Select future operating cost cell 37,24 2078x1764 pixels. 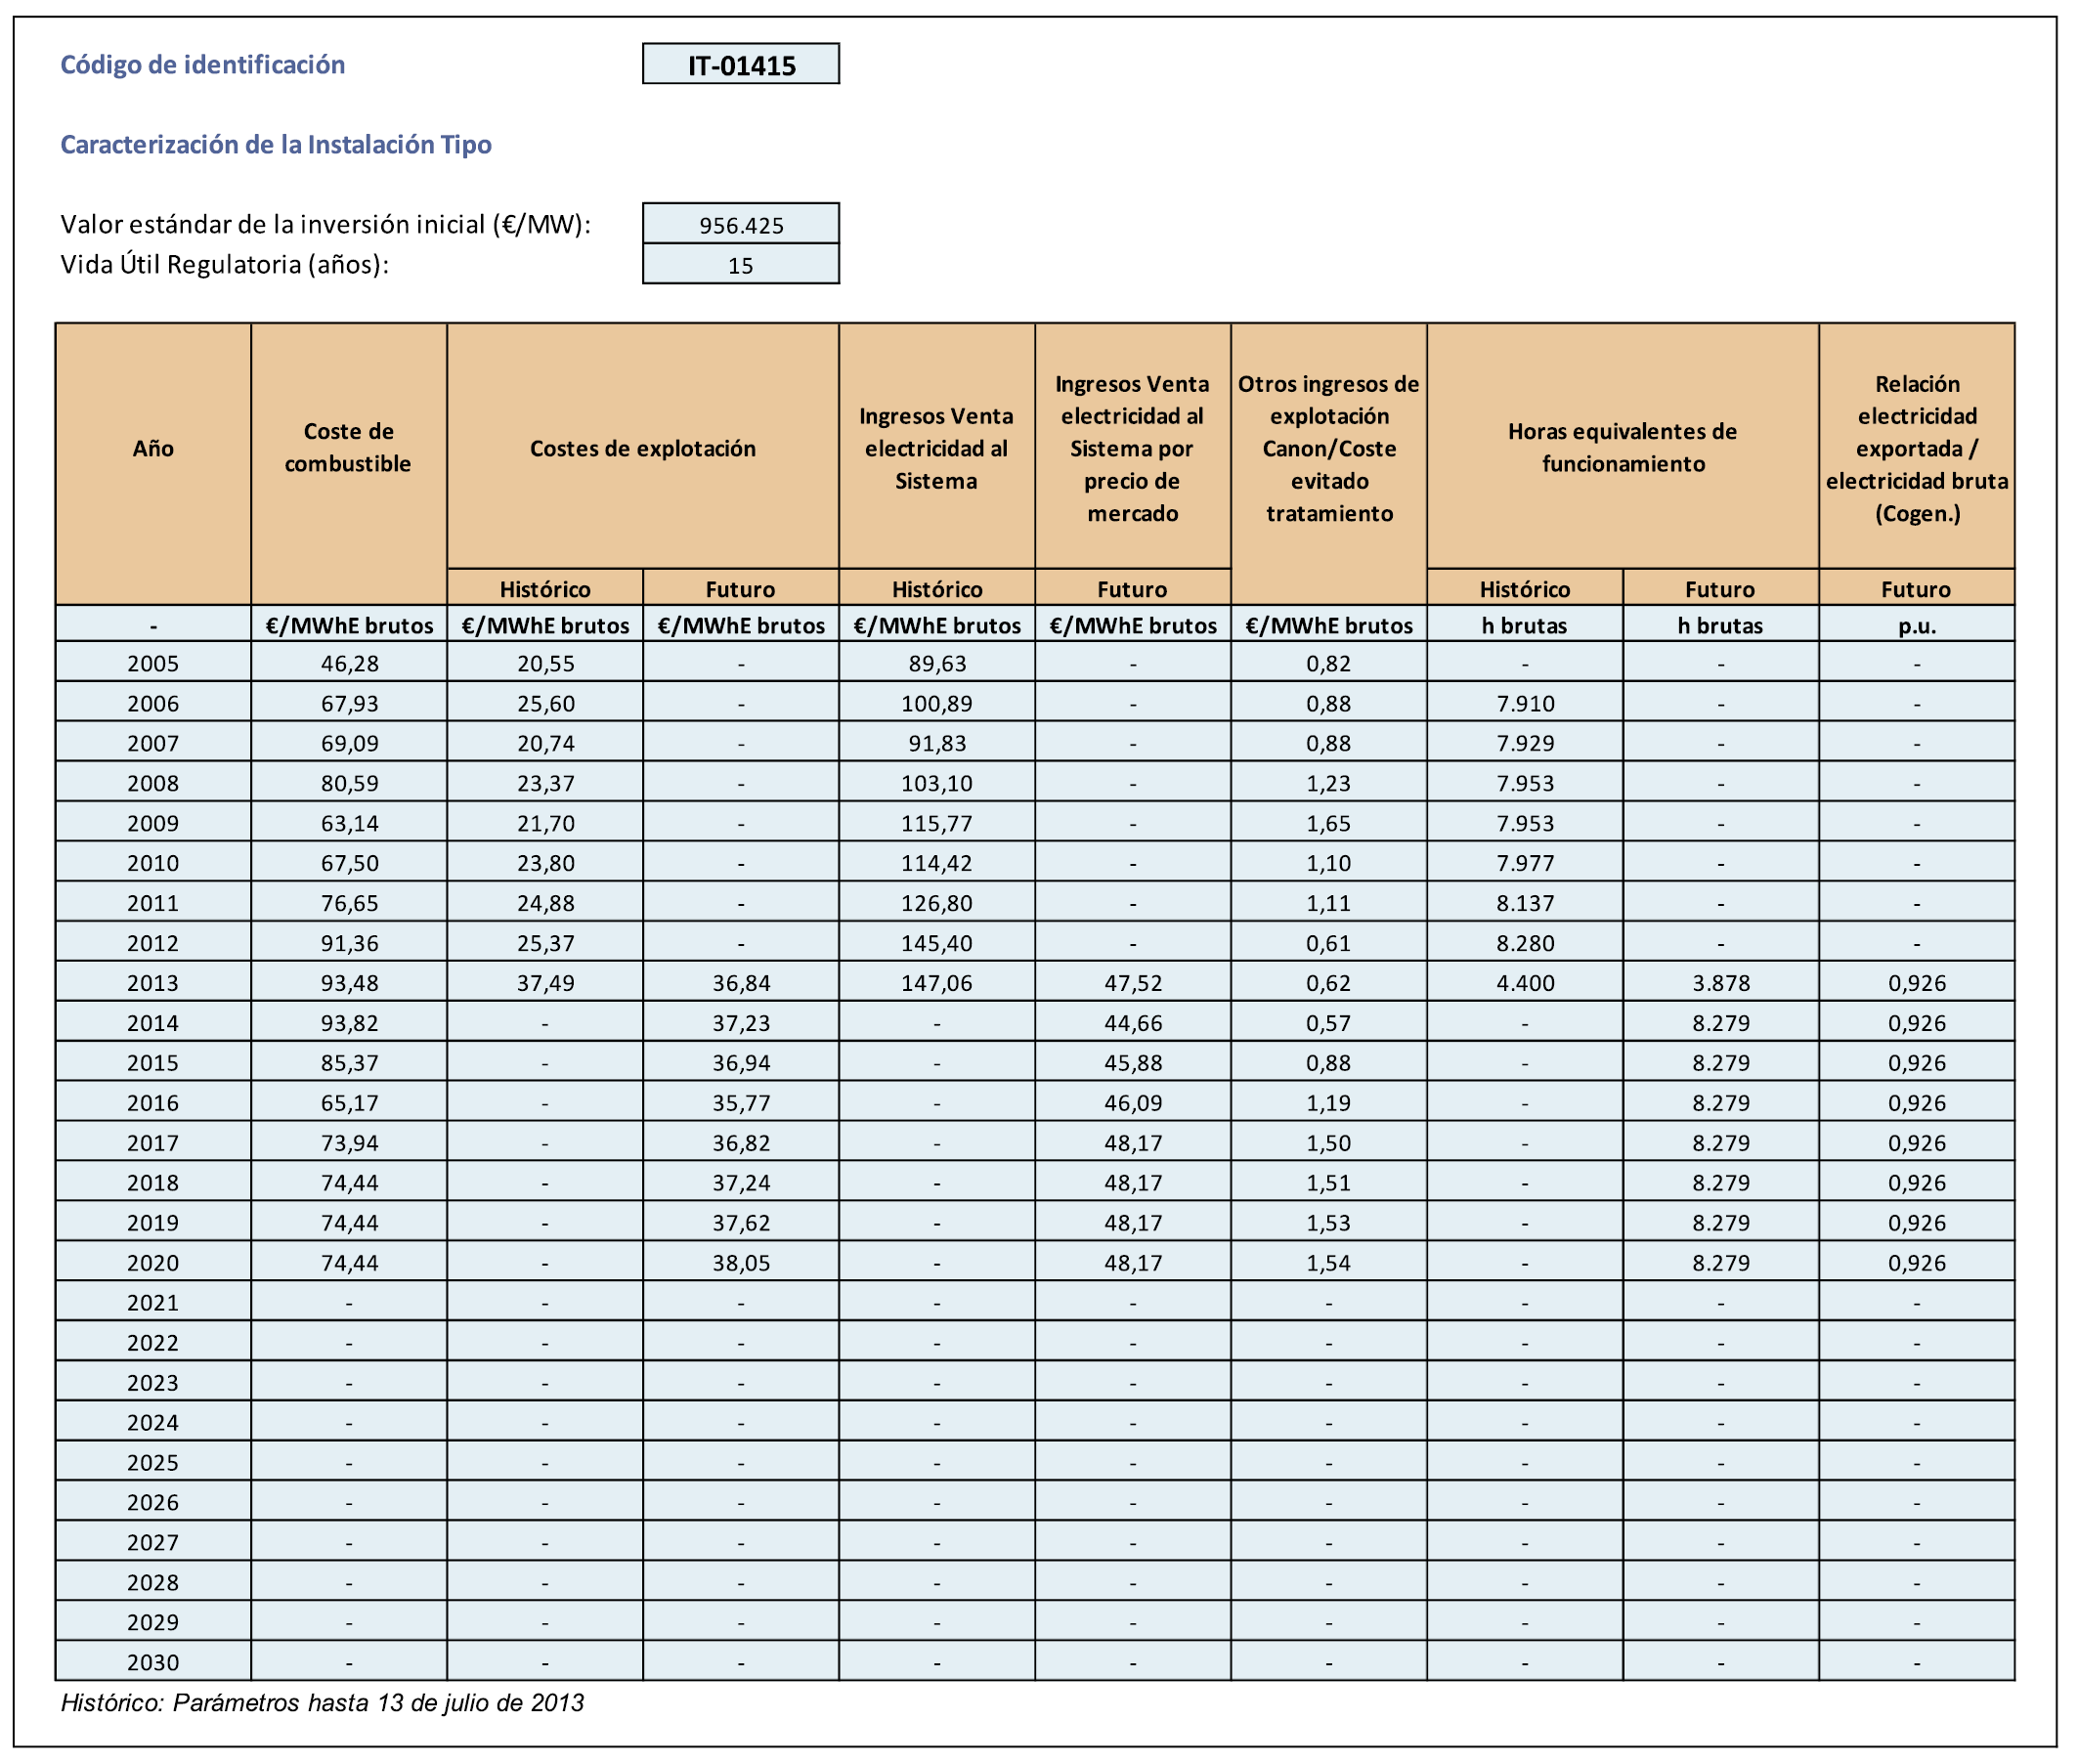[741, 1183]
